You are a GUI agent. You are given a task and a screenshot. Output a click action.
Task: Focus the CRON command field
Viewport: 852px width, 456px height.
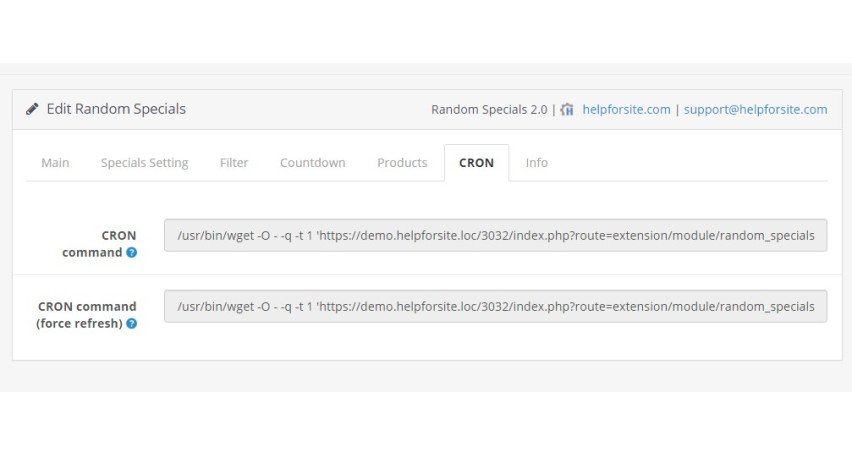496,235
